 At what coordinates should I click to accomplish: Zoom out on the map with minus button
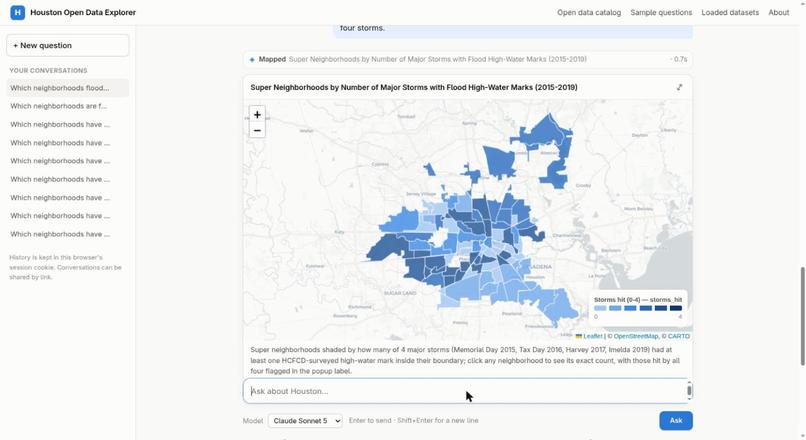257,130
